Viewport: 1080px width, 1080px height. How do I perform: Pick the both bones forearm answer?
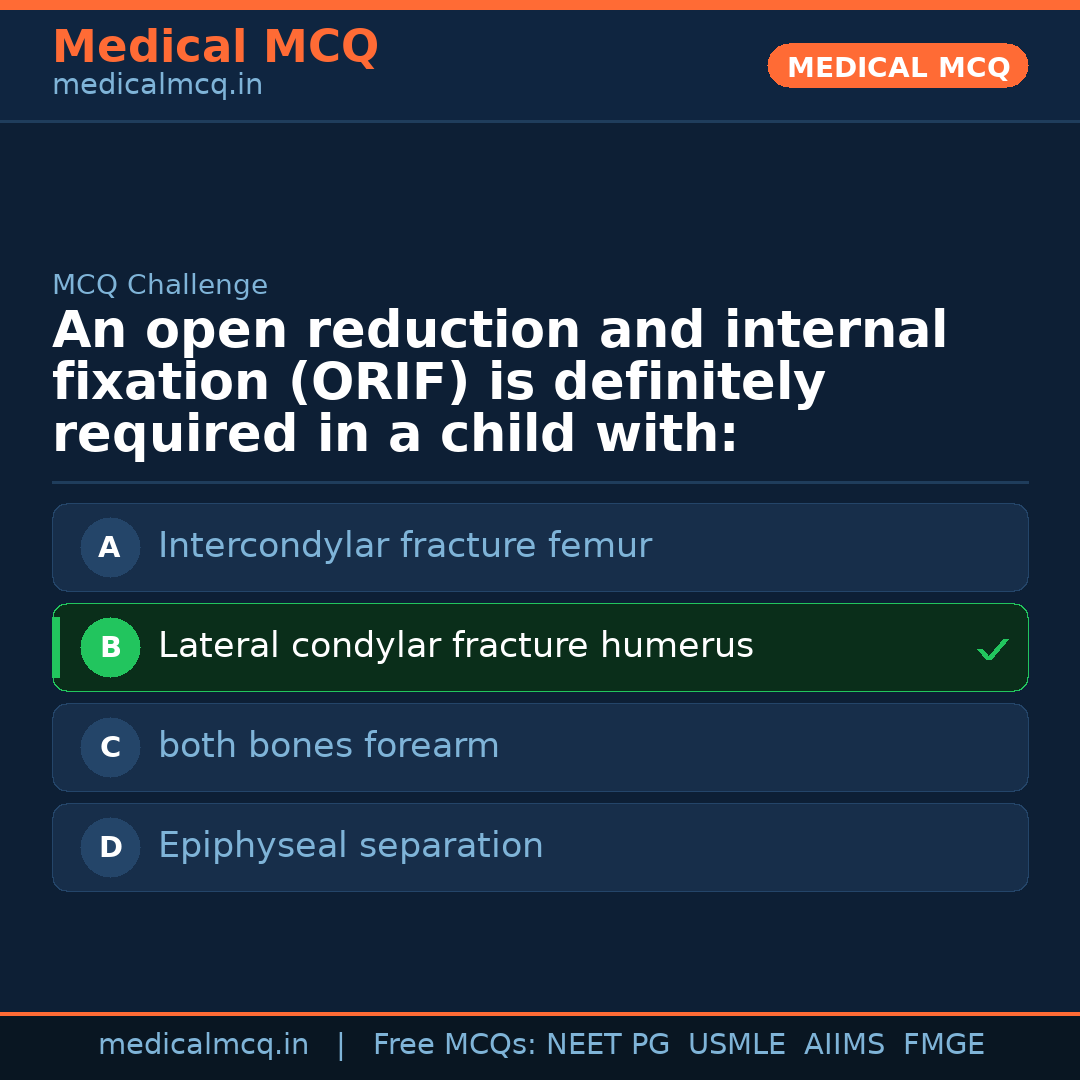click(328, 746)
